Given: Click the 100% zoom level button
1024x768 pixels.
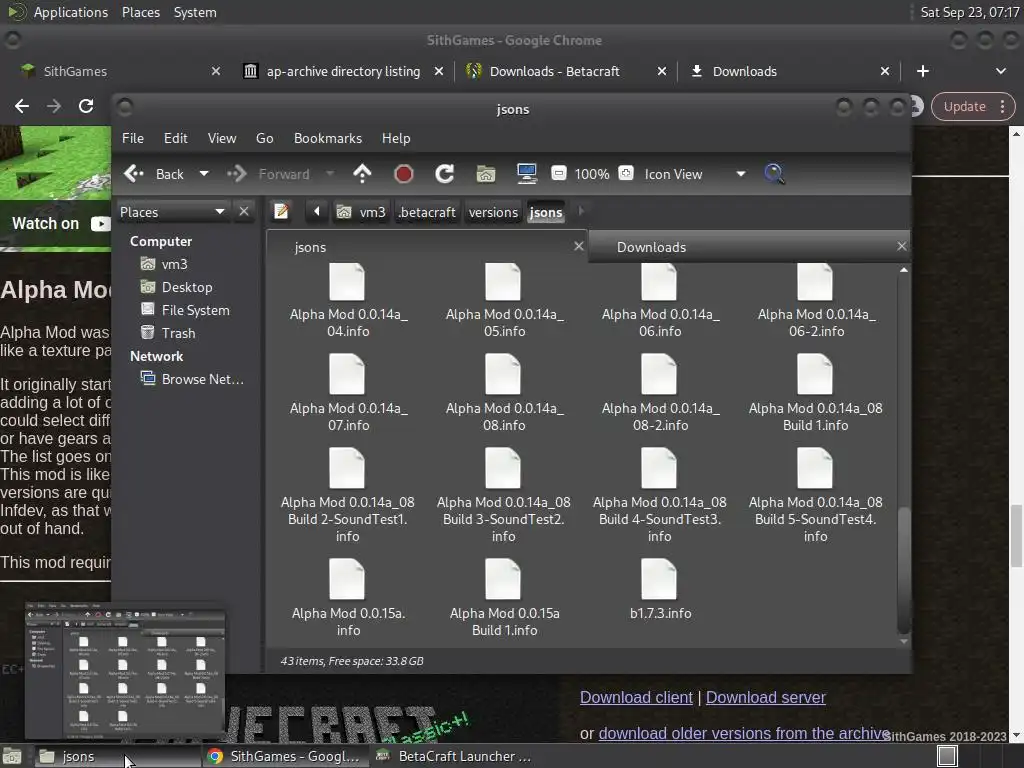Looking at the screenshot, I should tap(592, 174).
